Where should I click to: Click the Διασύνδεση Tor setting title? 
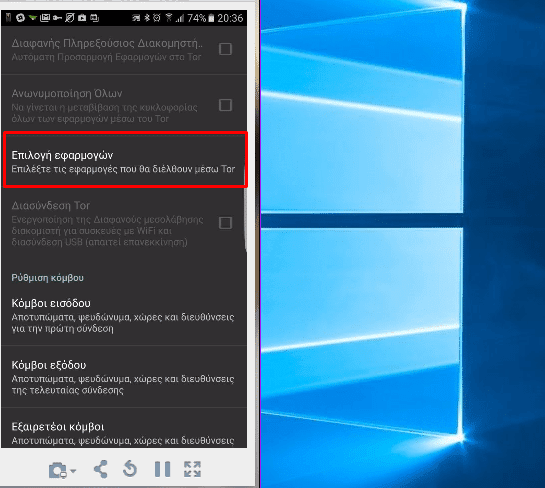51,206
